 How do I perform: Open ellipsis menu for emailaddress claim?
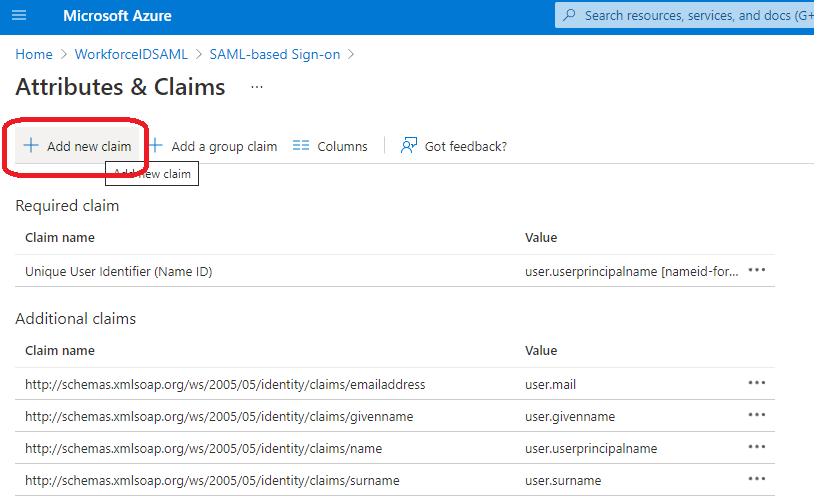[757, 383]
